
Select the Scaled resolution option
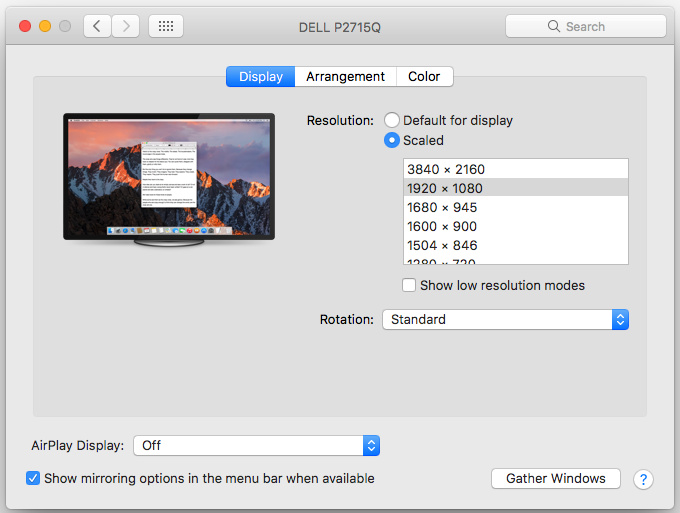pos(392,140)
